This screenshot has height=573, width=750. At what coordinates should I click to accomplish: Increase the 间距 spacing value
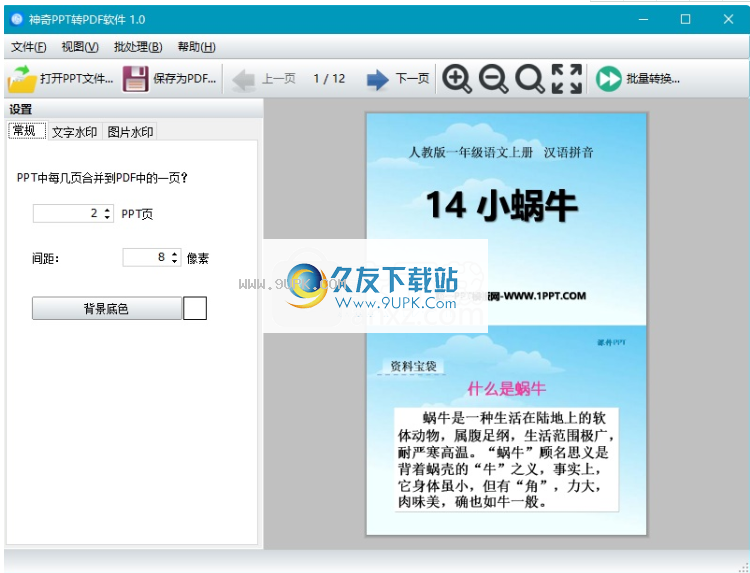175,253
